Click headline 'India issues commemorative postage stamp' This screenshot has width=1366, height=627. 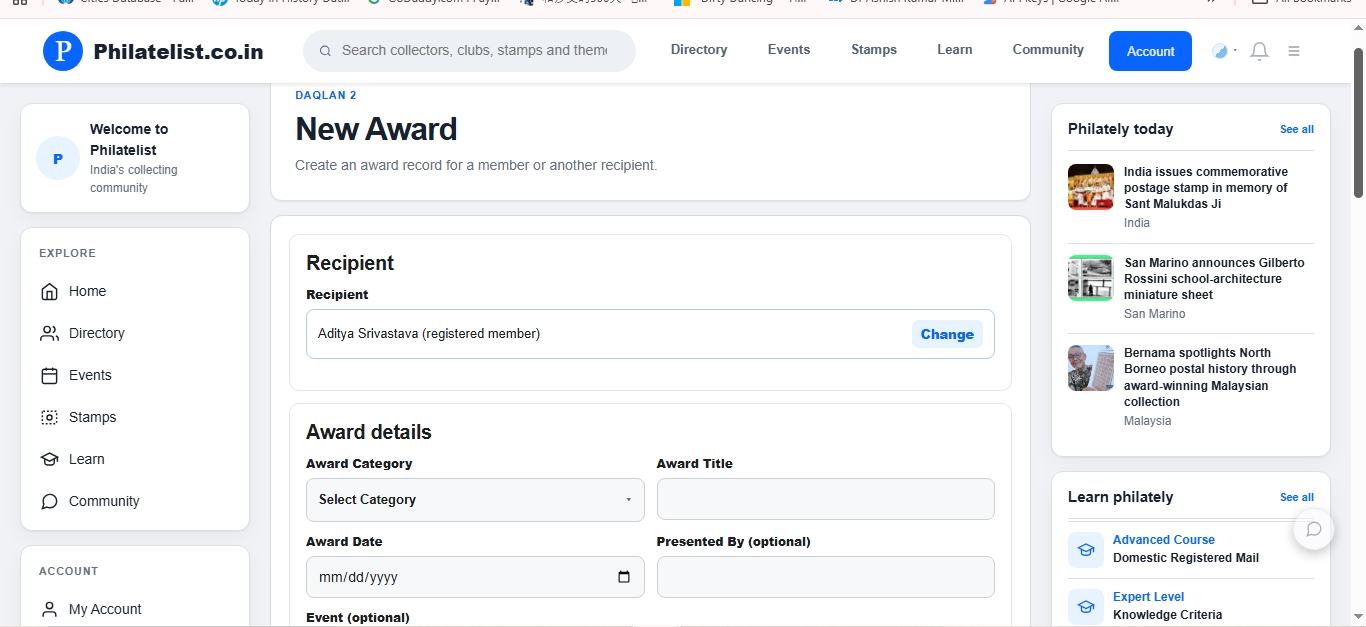(x=1206, y=187)
